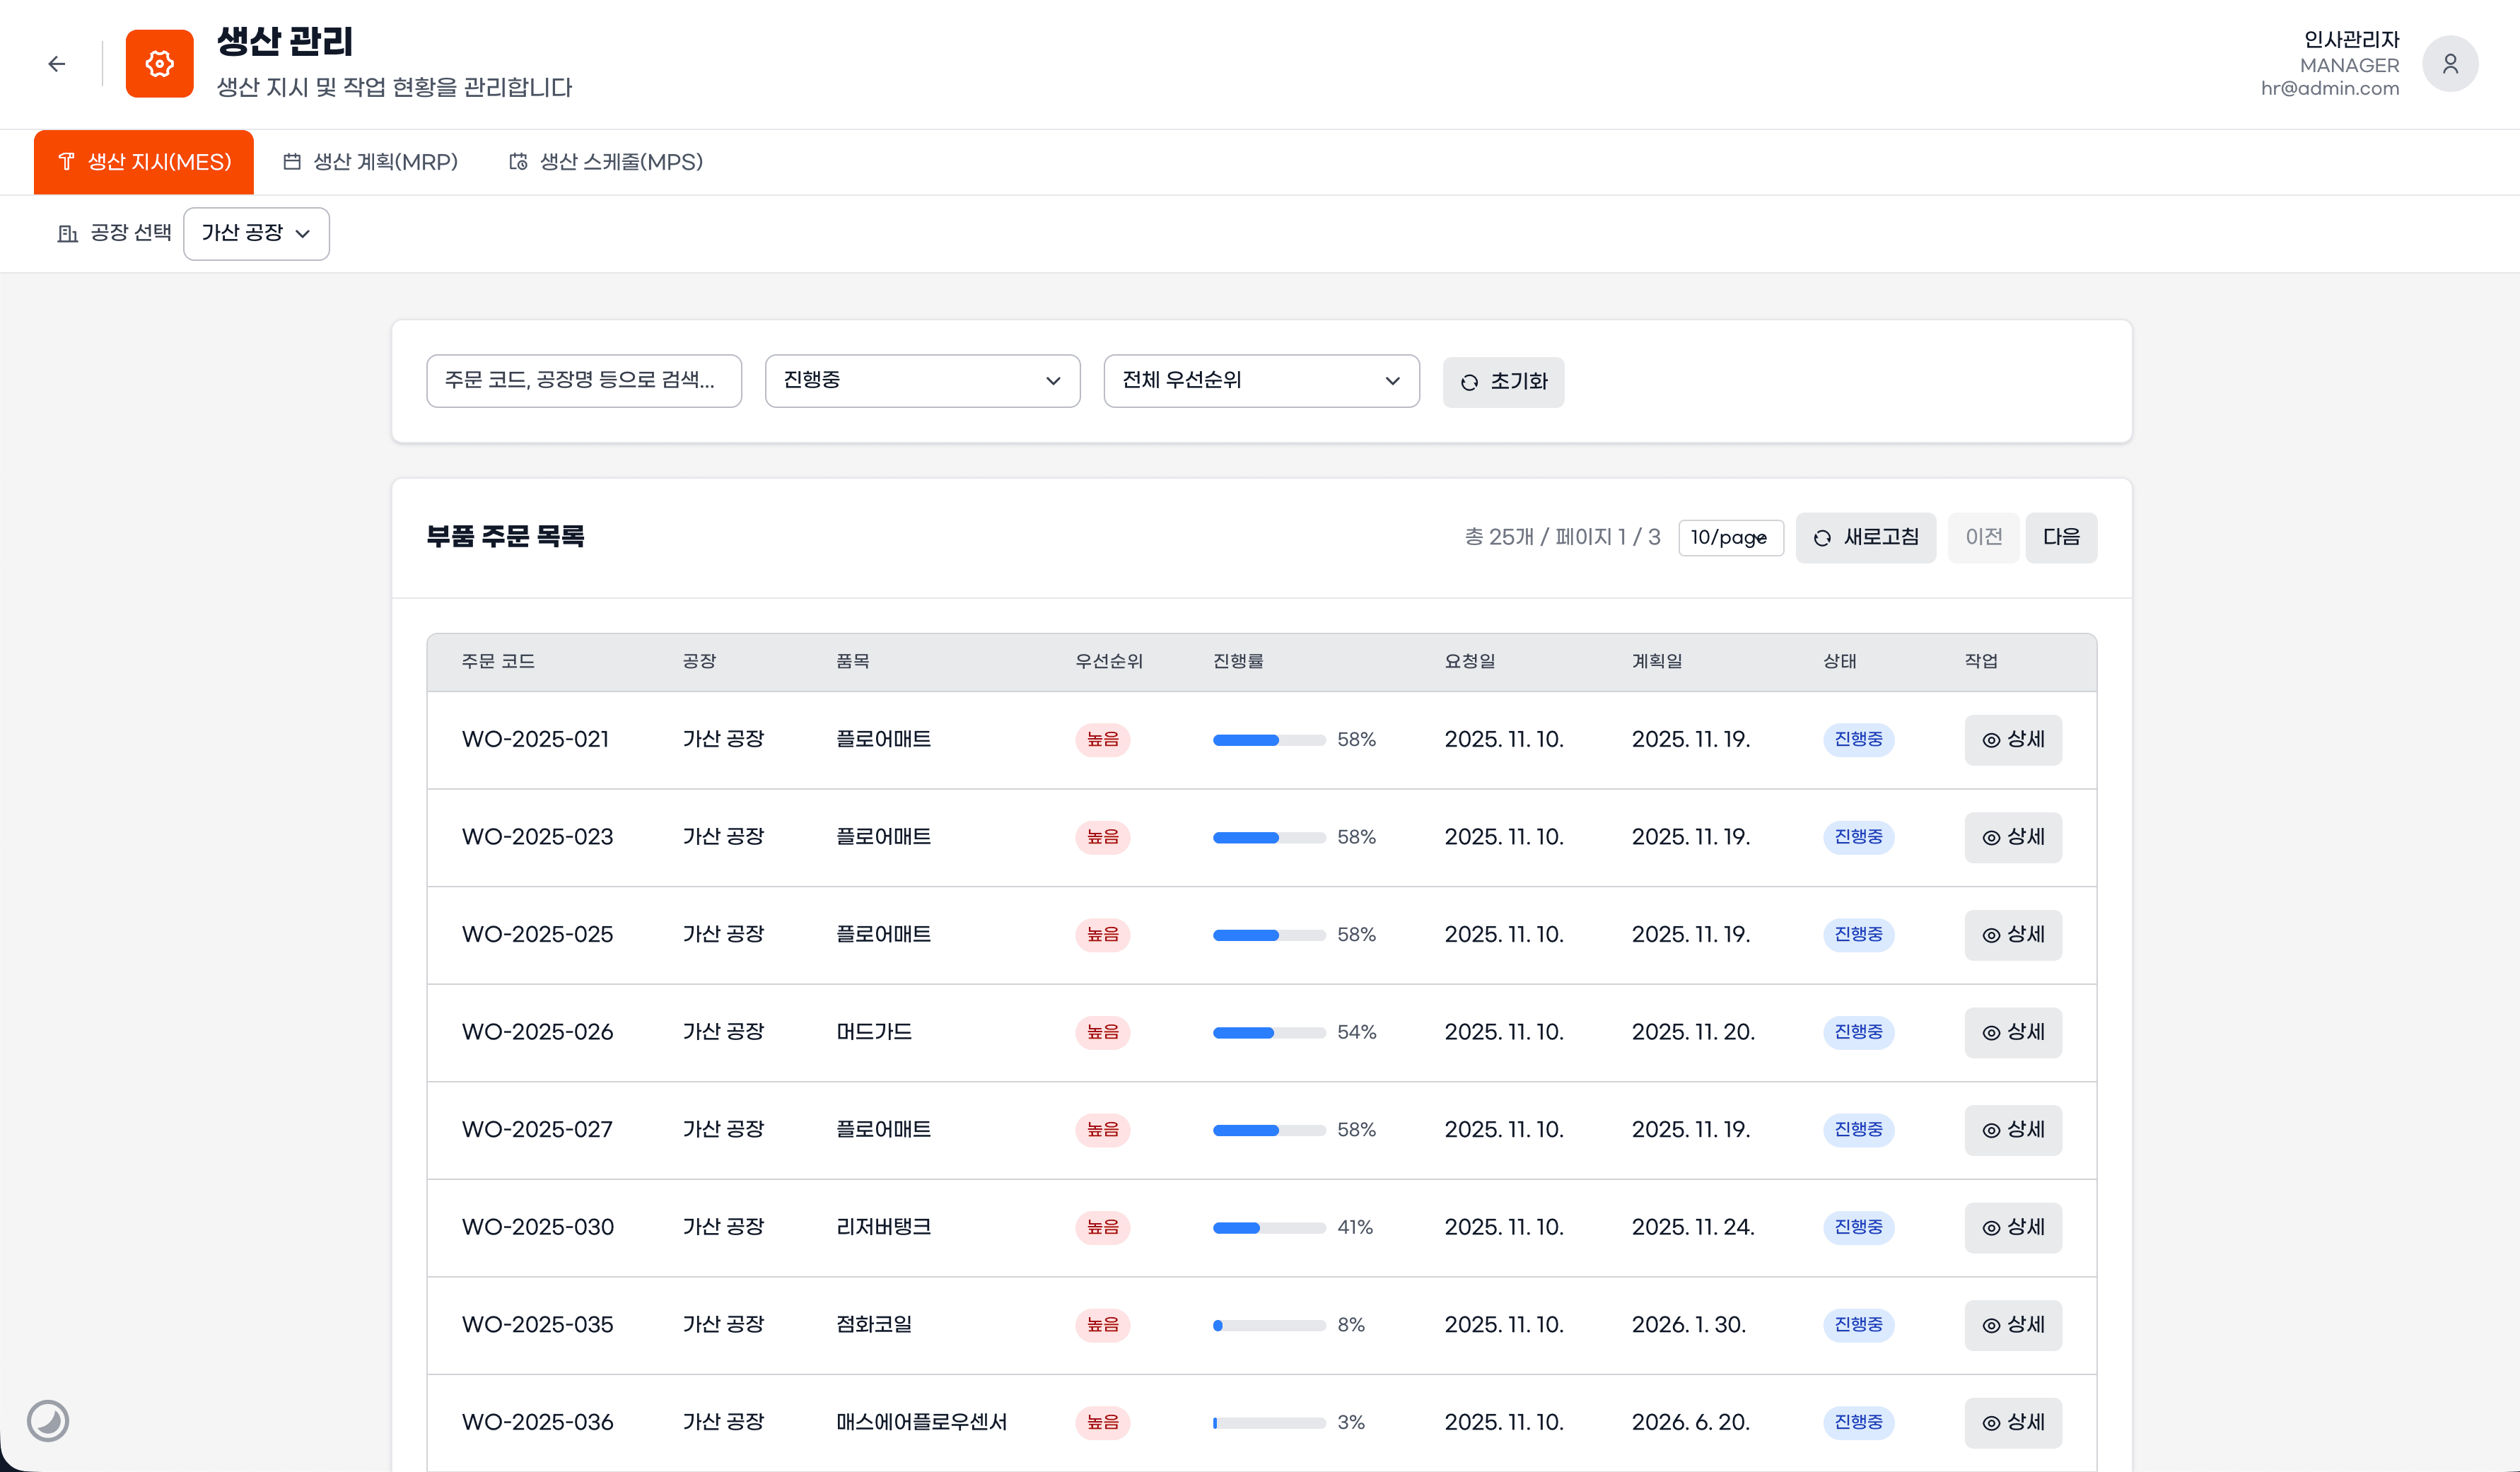Switch to 생산 스케줄(MPS) tab
The height and width of the screenshot is (1472, 2520).
click(x=606, y=162)
